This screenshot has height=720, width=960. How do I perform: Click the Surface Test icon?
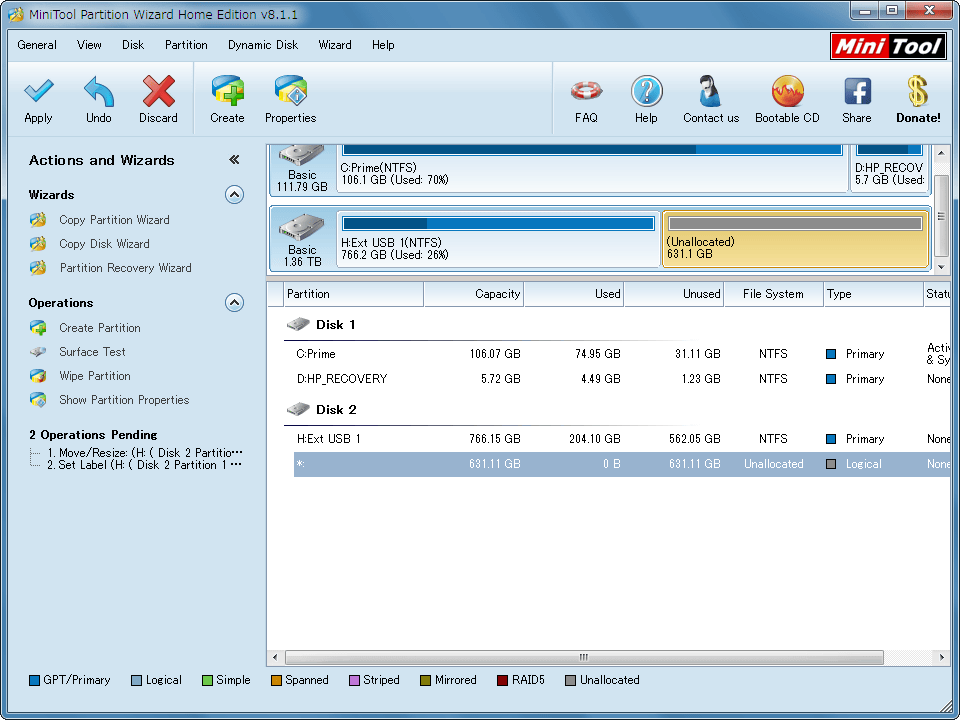click(38, 352)
